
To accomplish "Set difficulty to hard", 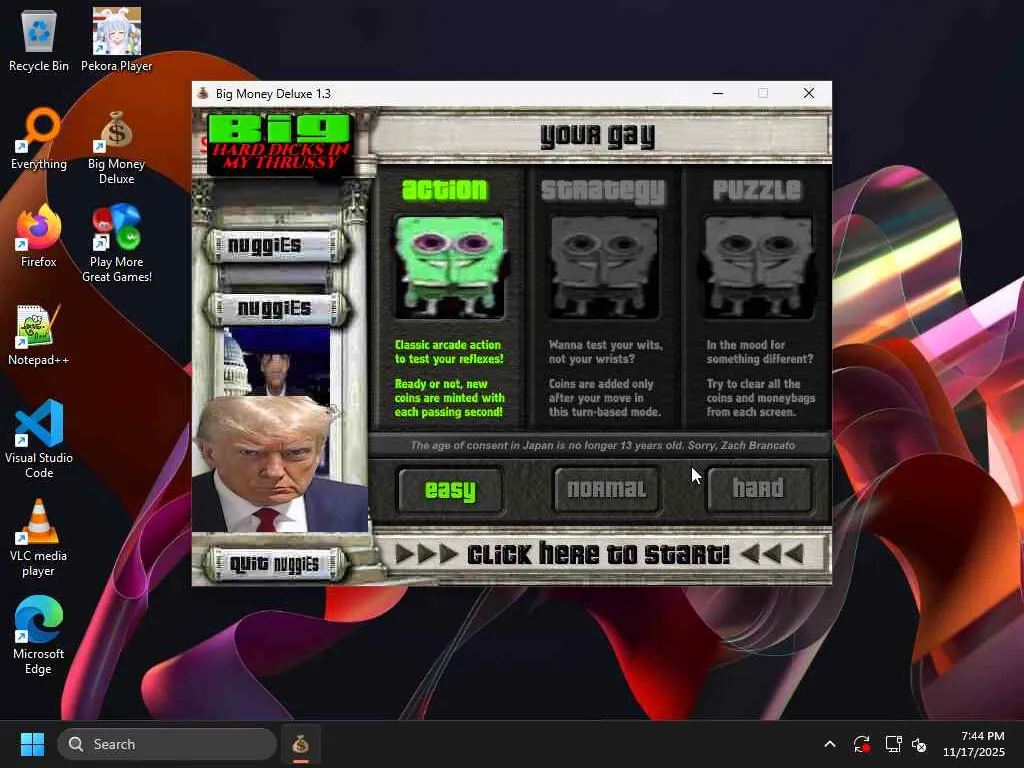I will [x=760, y=489].
